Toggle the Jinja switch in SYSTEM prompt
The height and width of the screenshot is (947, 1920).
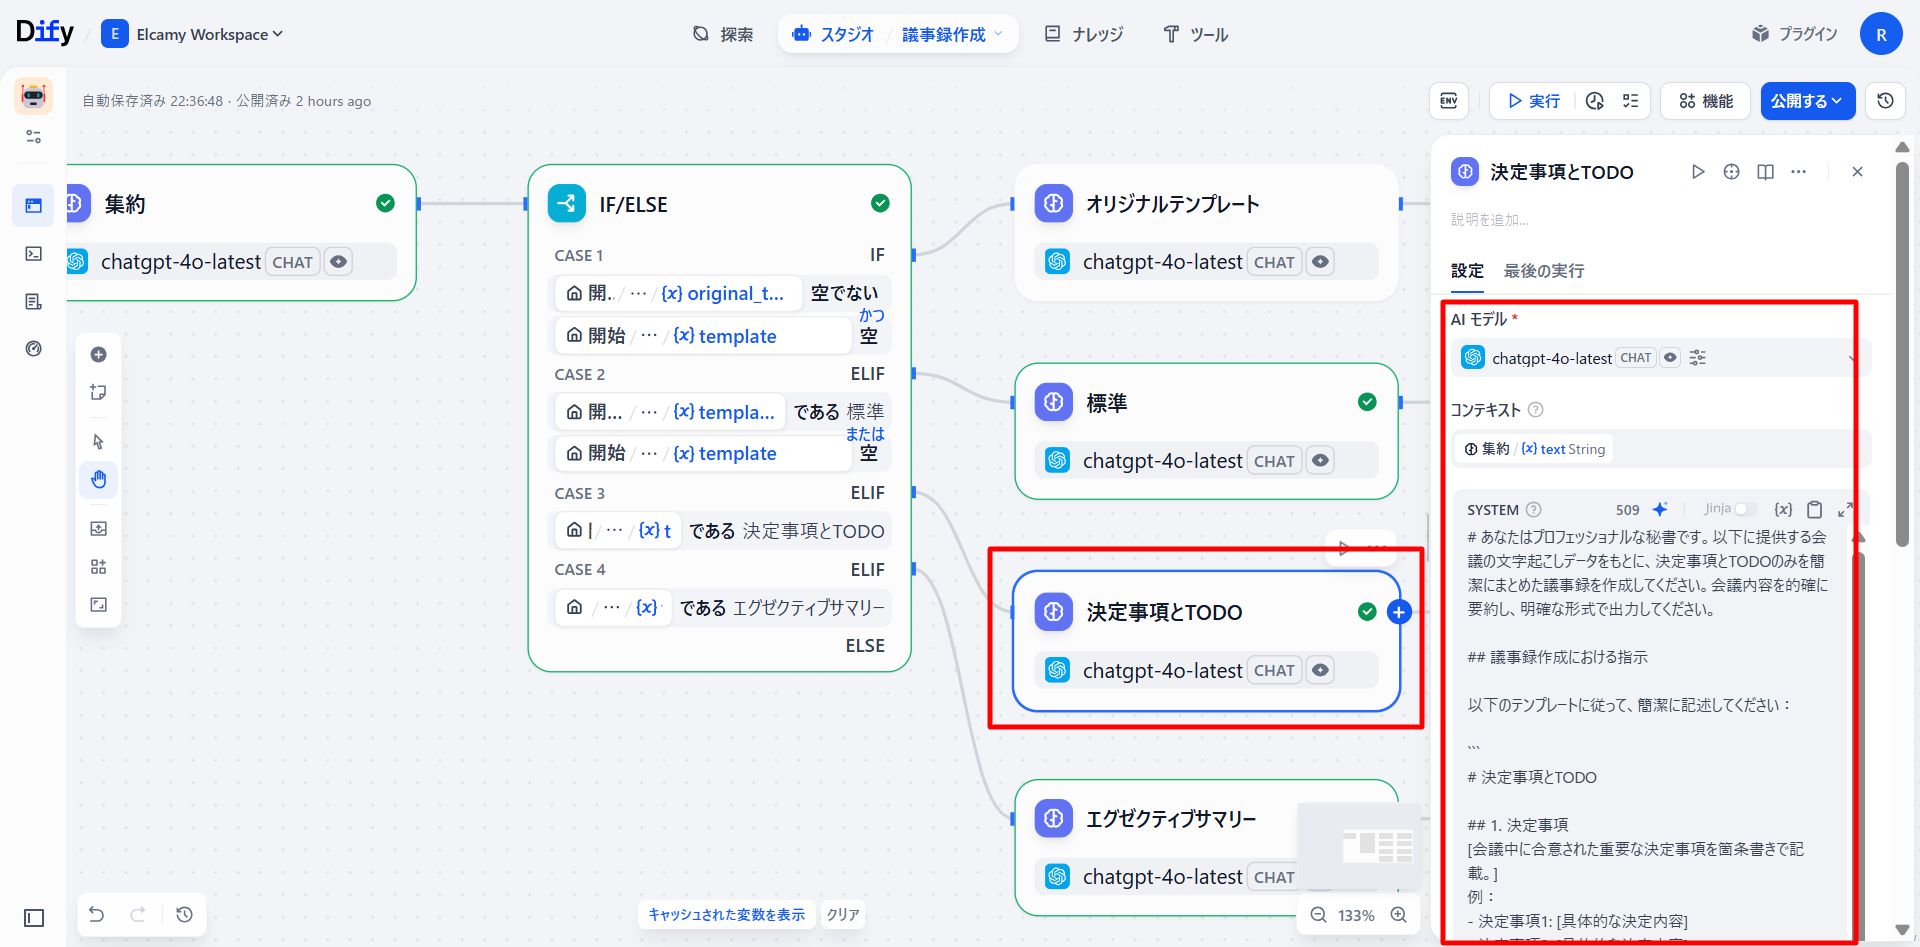(x=1745, y=509)
